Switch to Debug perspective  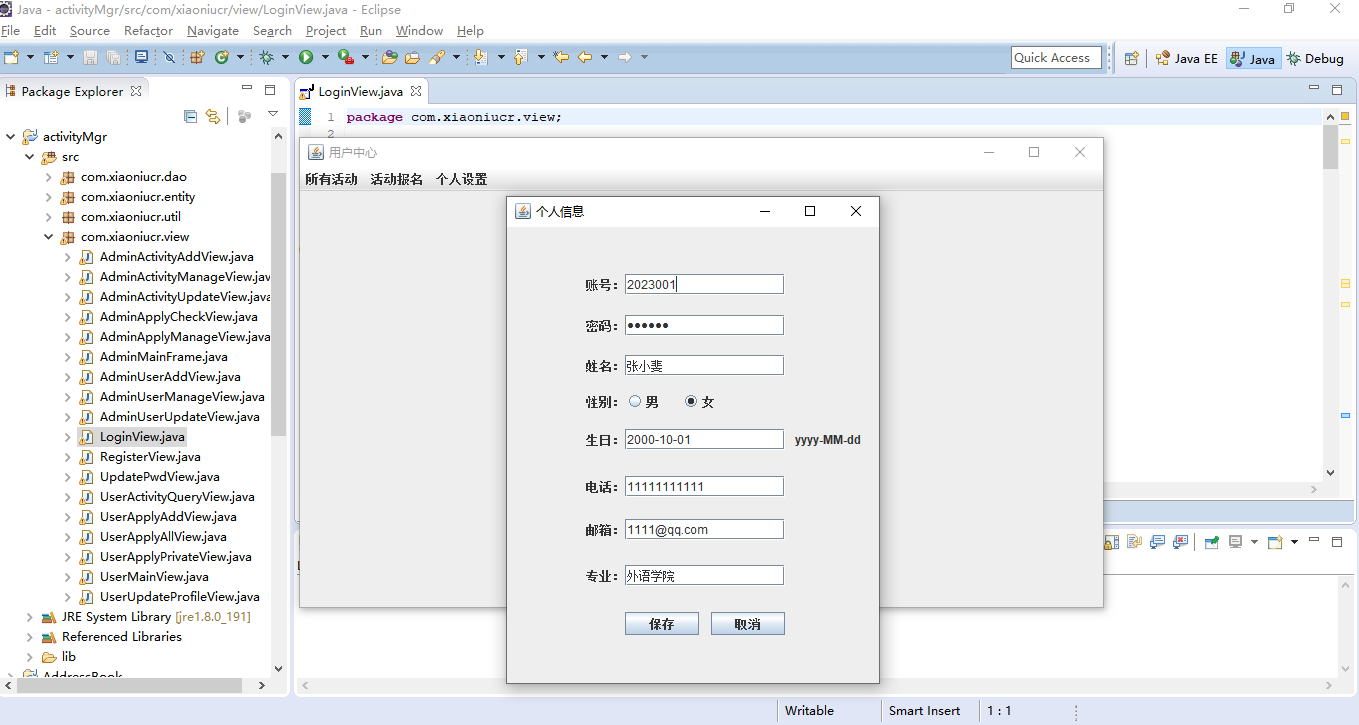click(x=1315, y=58)
